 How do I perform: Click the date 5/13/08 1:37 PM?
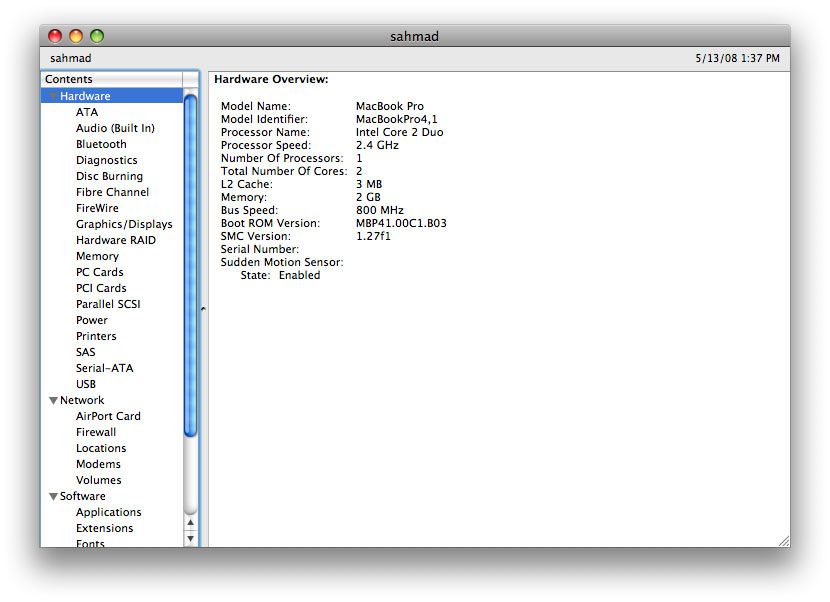point(737,58)
